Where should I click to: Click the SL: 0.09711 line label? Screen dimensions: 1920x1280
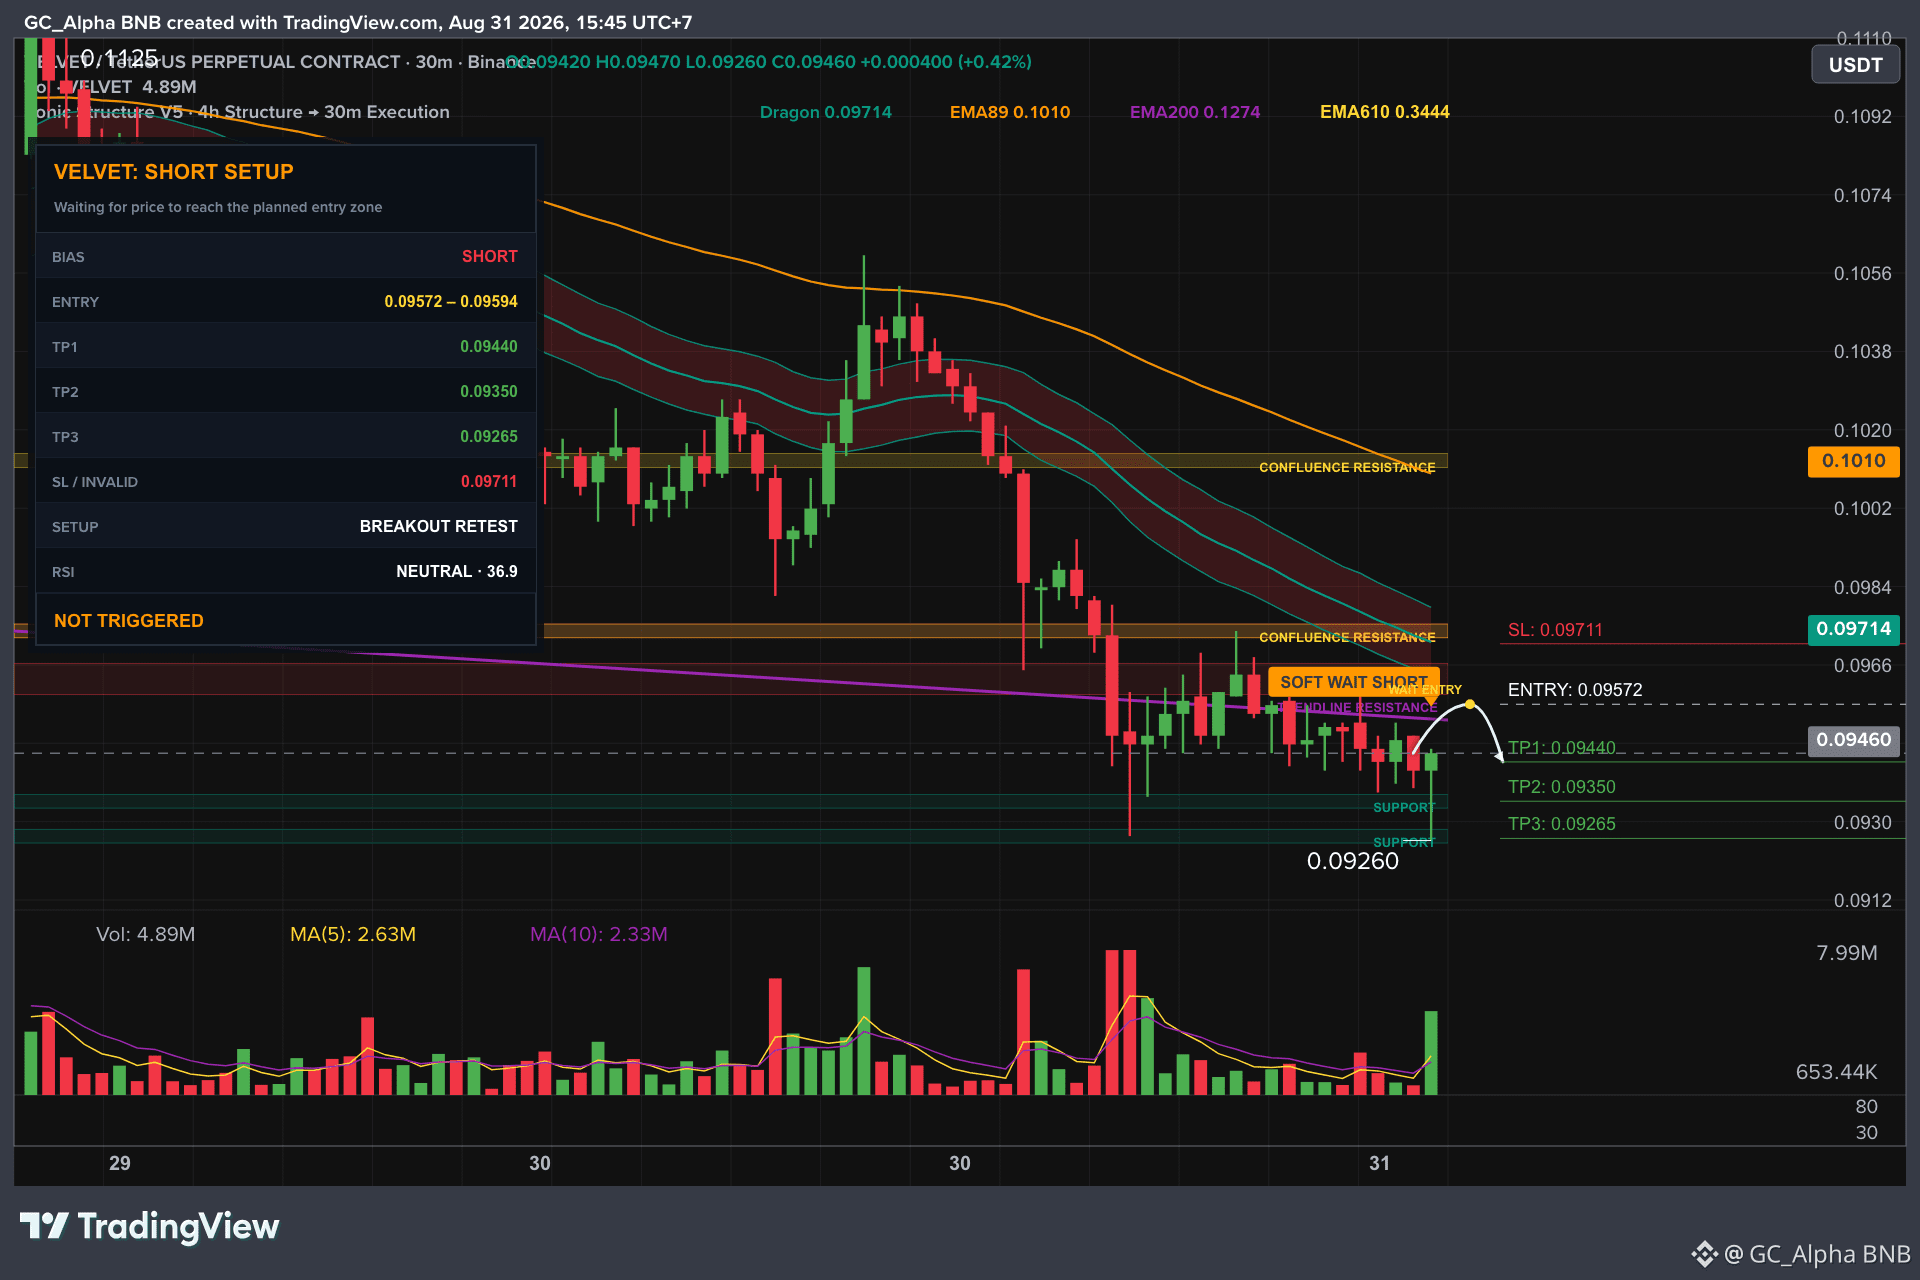click(x=1555, y=630)
